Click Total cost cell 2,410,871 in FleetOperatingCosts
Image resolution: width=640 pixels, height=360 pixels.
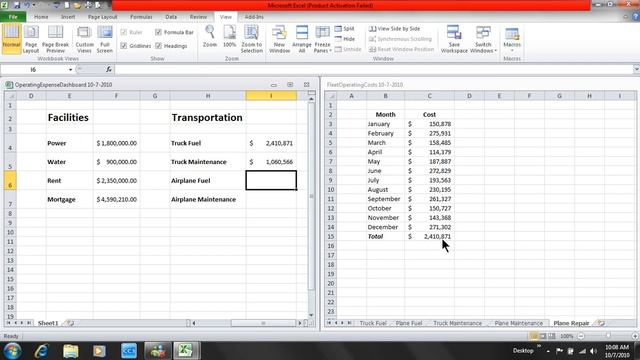[429, 236]
